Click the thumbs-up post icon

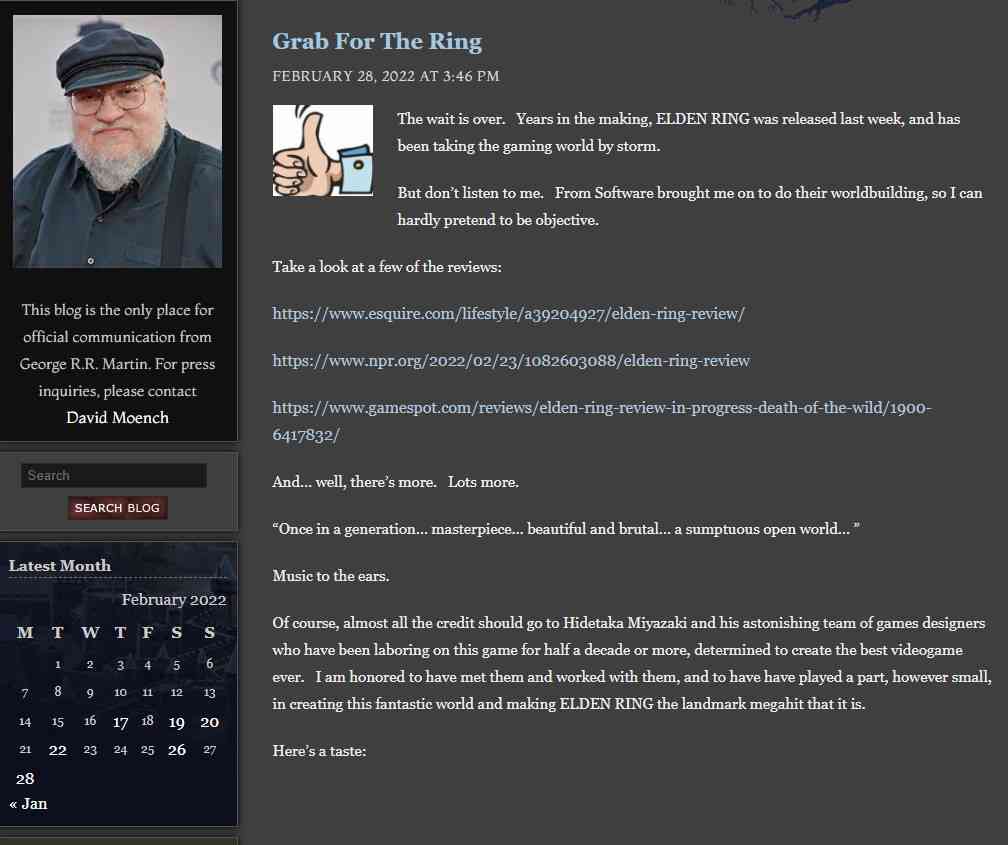pos(323,150)
